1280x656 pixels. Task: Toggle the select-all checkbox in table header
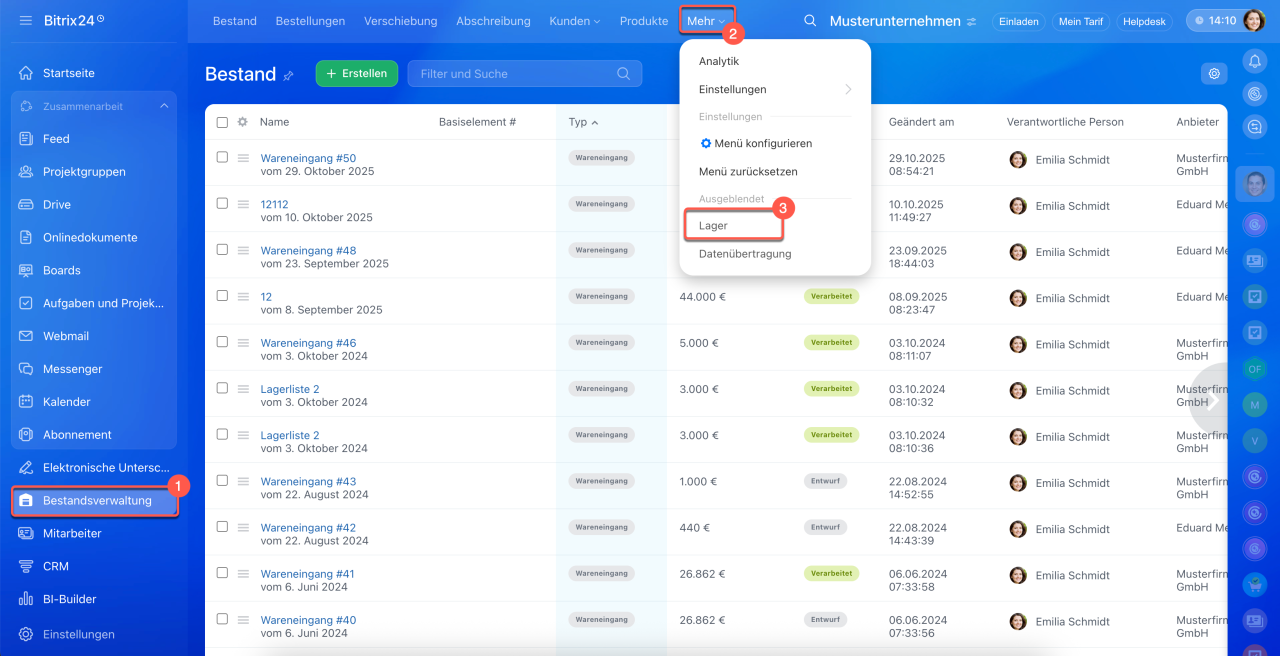(x=222, y=122)
